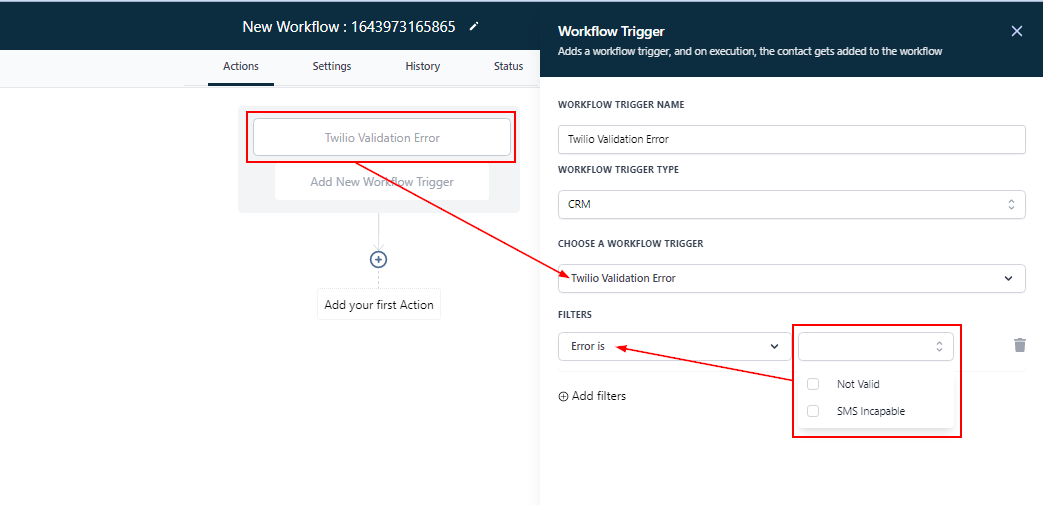The image size is (1043, 505).
Task: Click the Workflow Trigger Name input field
Action: coord(791,139)
